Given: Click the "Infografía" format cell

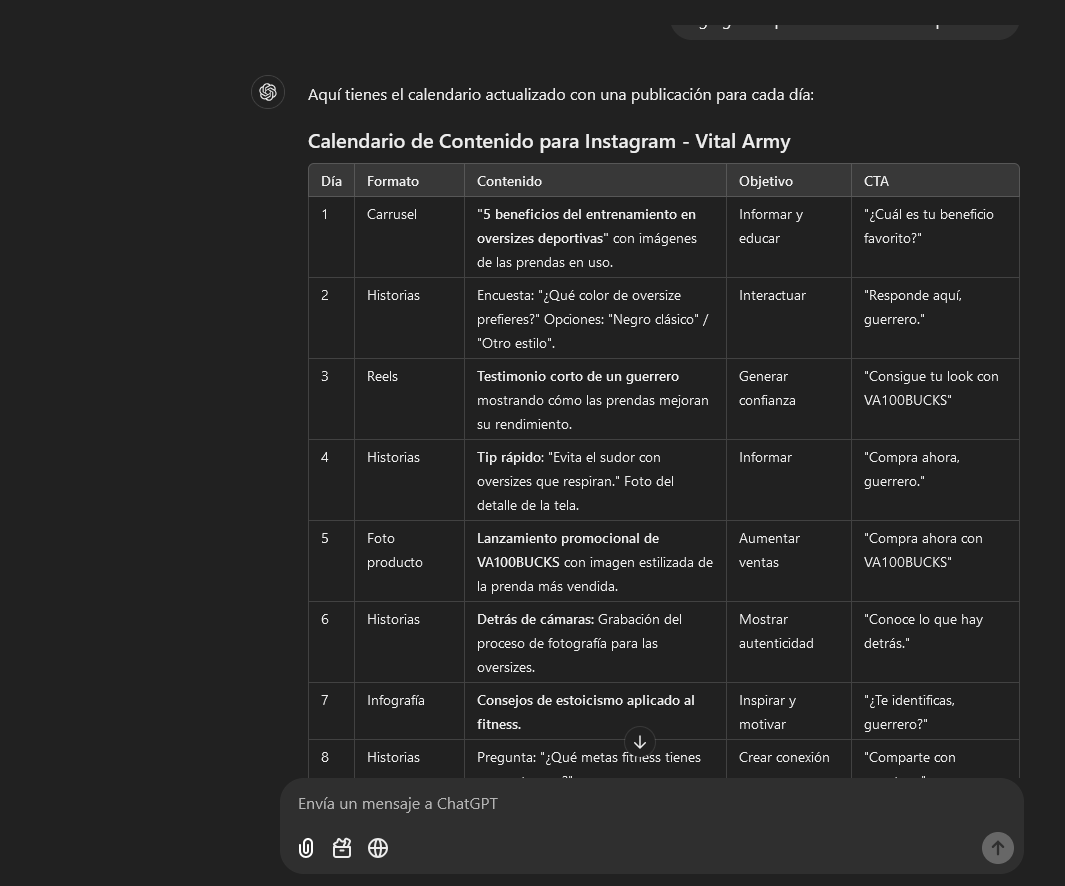Looking at the screenshot, I should (396, 700).
